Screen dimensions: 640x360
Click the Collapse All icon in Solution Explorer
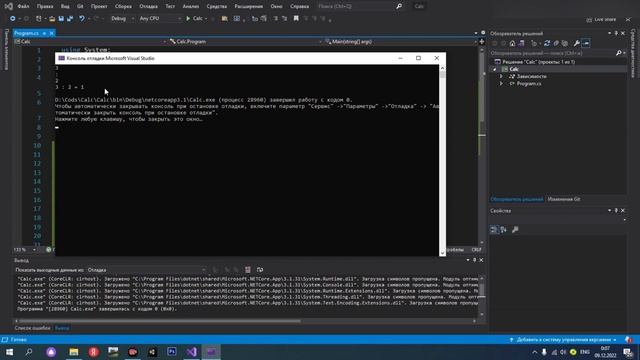coord(556,43)
